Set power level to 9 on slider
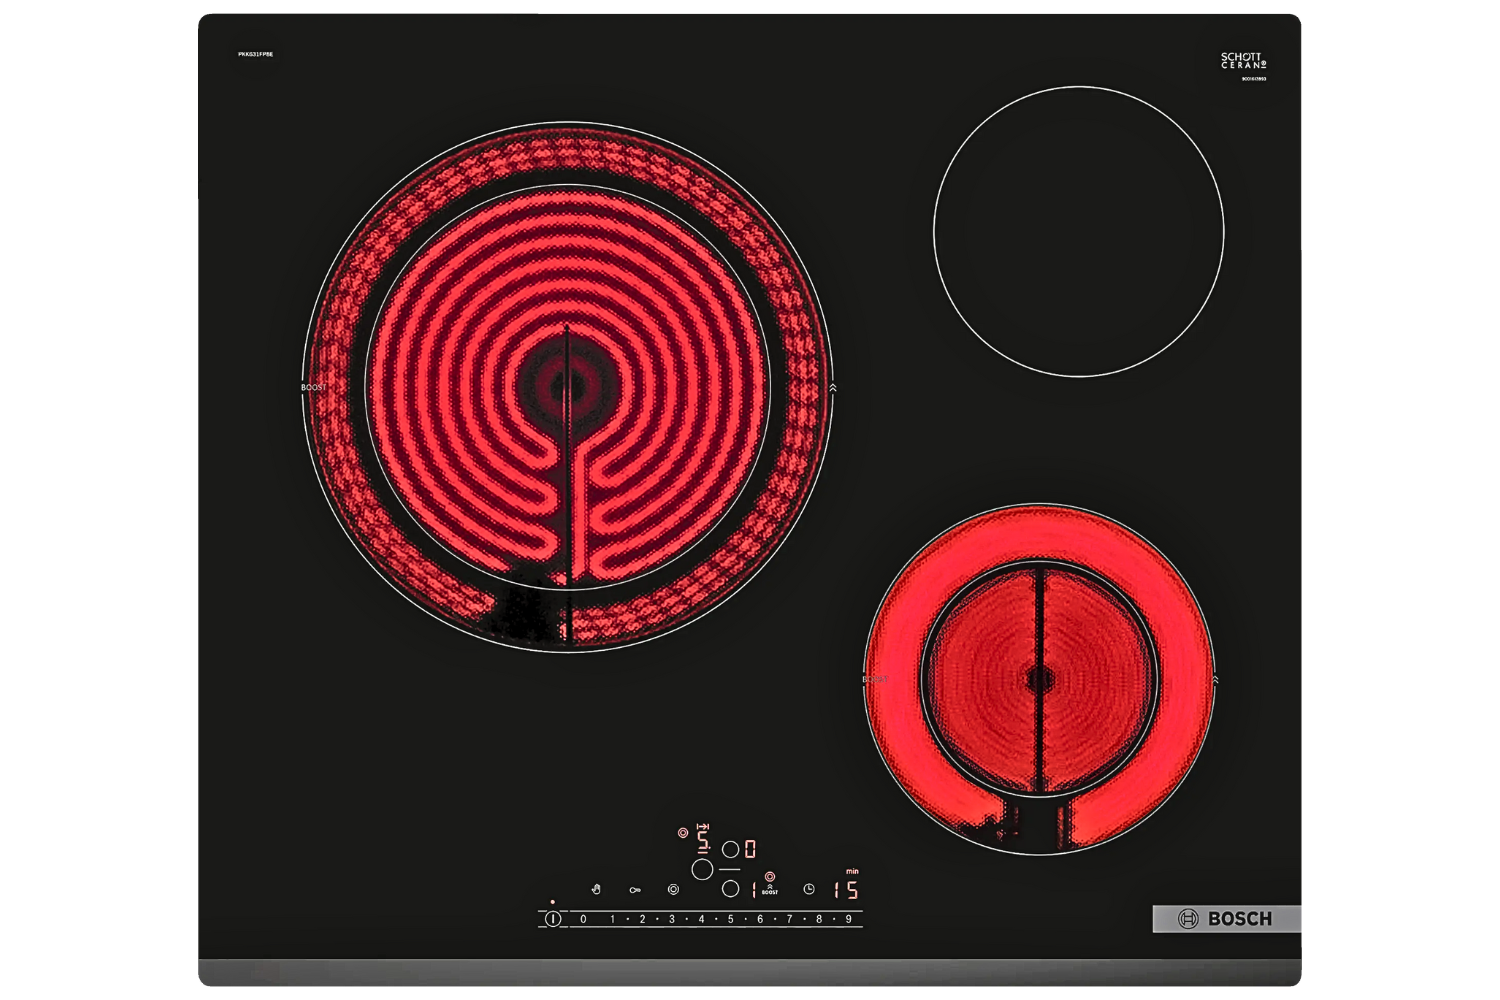Screen dimensions: 1500x1000 coord(849,919)
